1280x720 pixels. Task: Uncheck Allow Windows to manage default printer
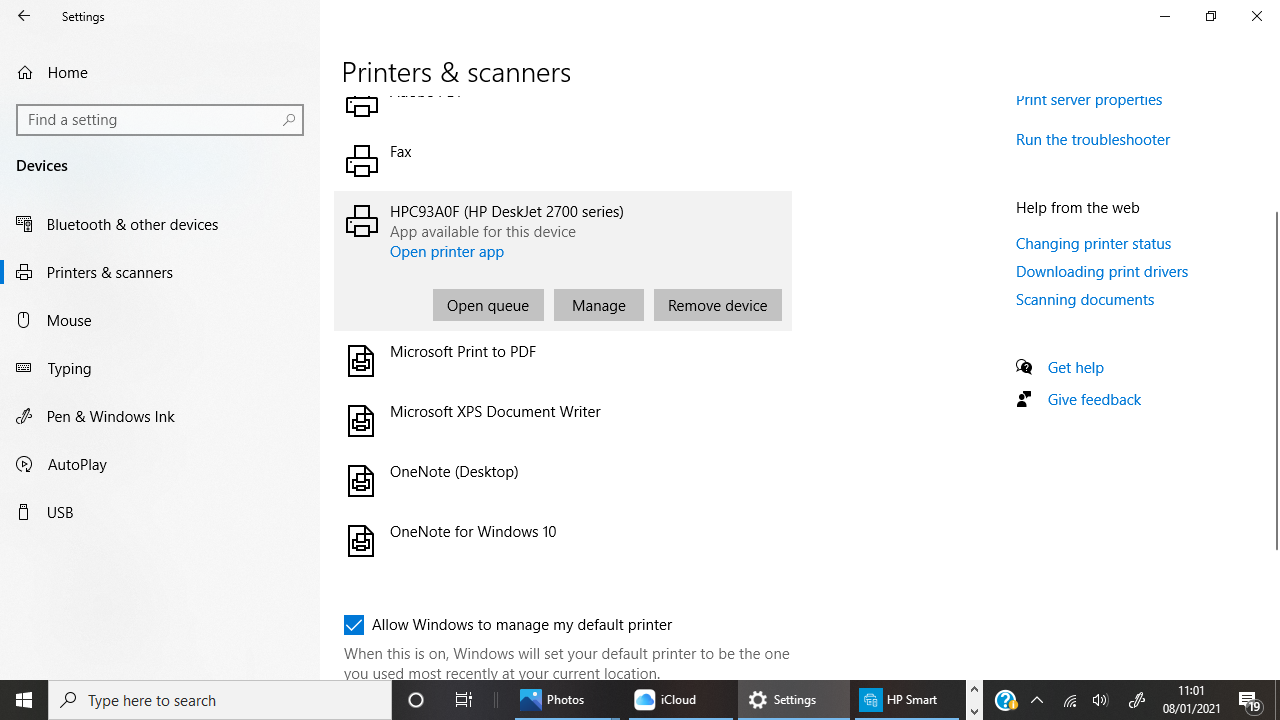[x=354, y=625]
